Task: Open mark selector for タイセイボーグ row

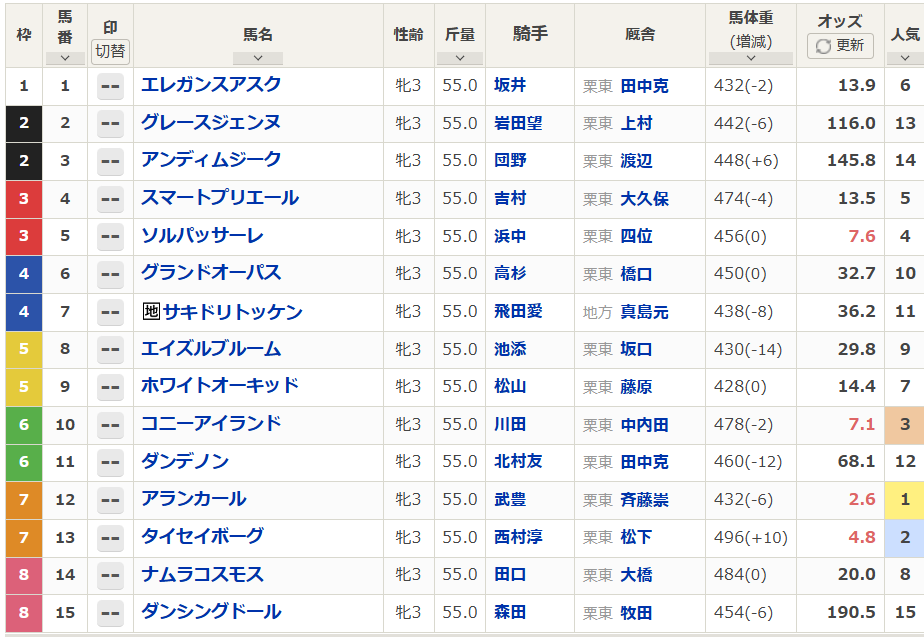Action: point(110,538)
